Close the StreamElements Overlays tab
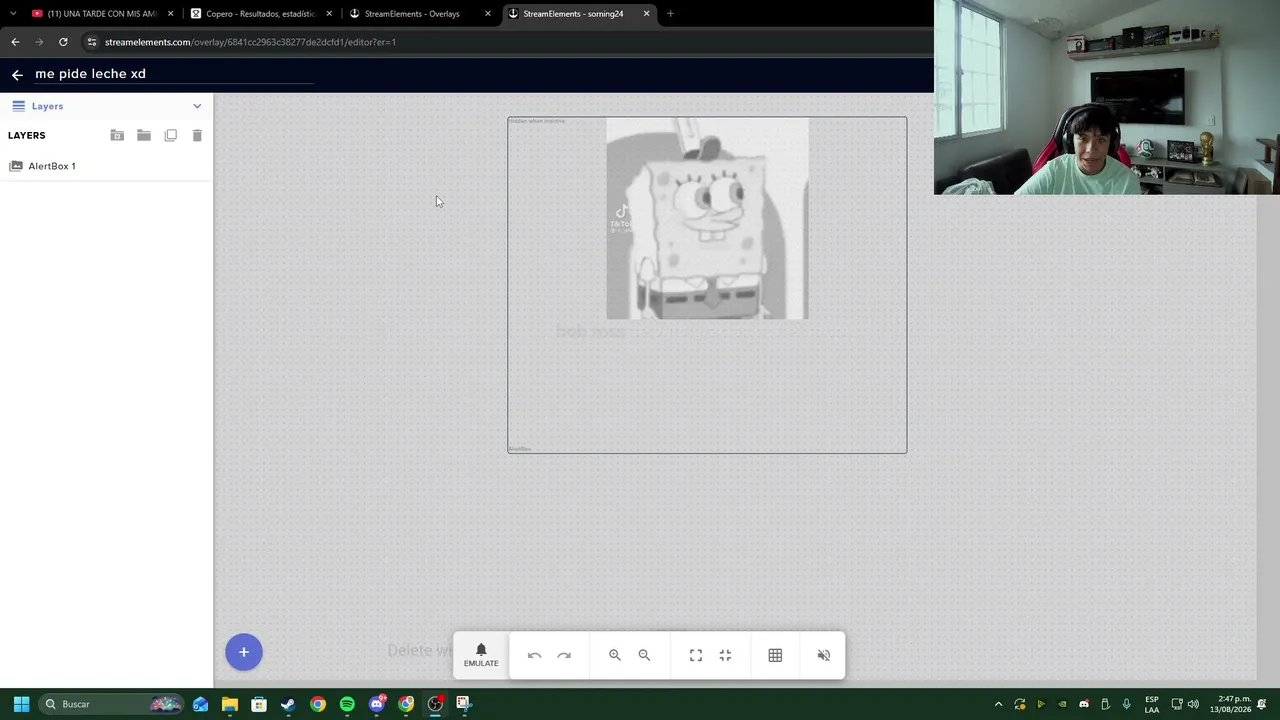This screenshot has width=1280, height=720. pos(488,14)
